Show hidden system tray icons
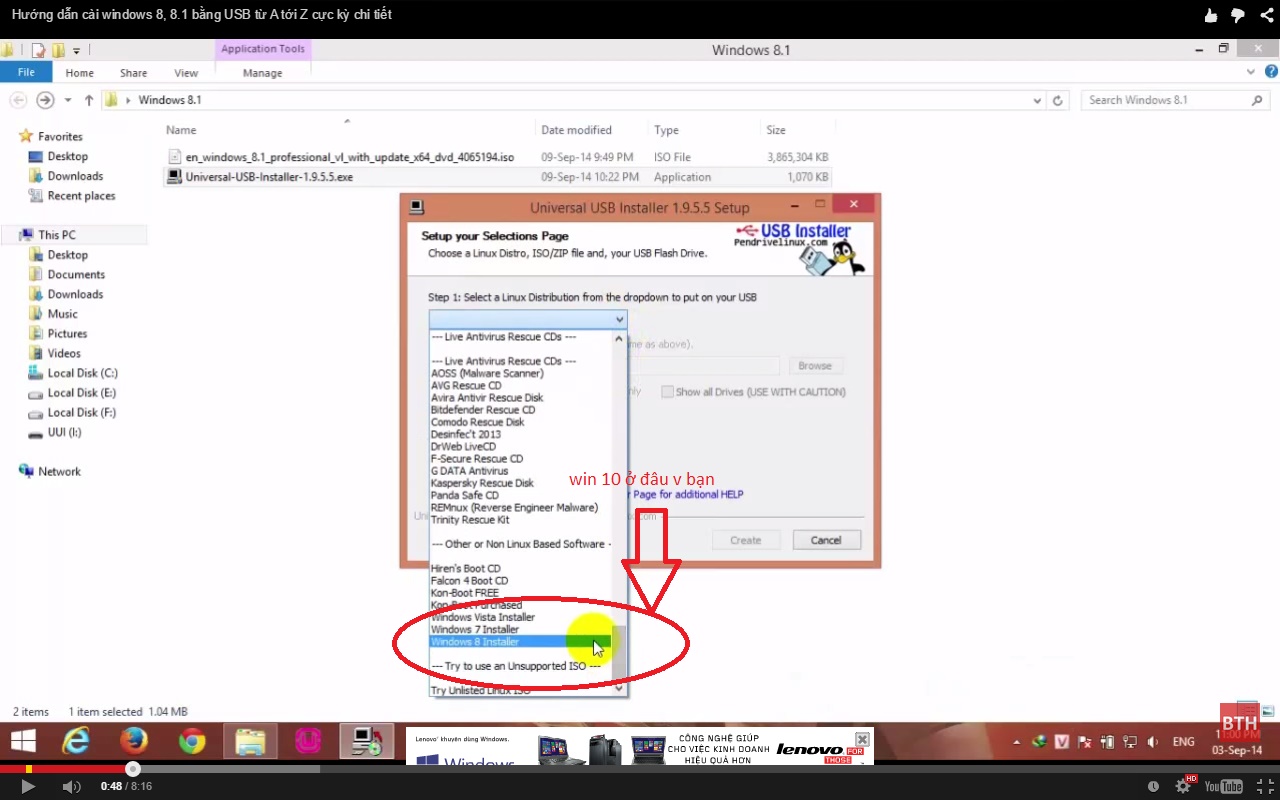Image resolution: width=1280 pixels, height=800 pixels. click(1019, 742)
